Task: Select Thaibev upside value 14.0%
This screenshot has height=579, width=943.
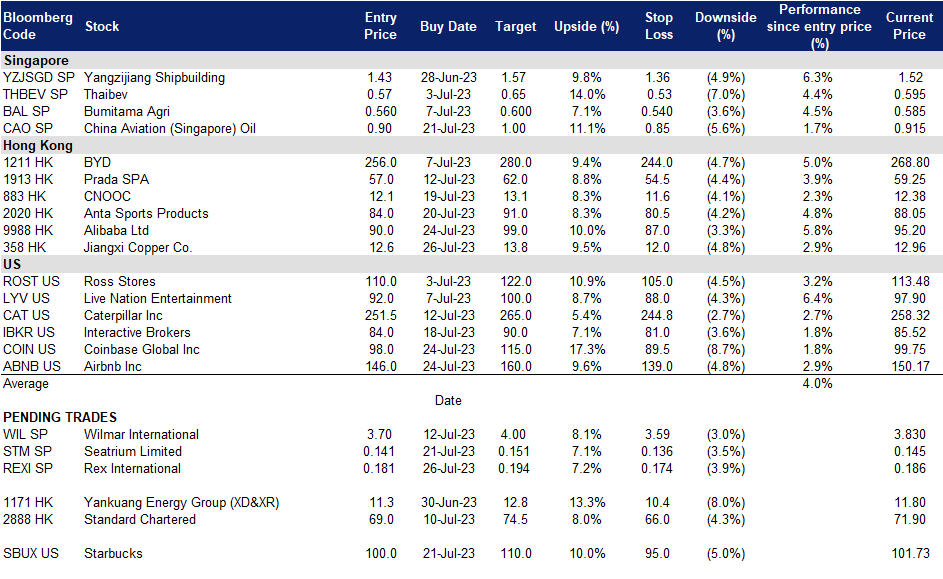Action: coord(587,94)
